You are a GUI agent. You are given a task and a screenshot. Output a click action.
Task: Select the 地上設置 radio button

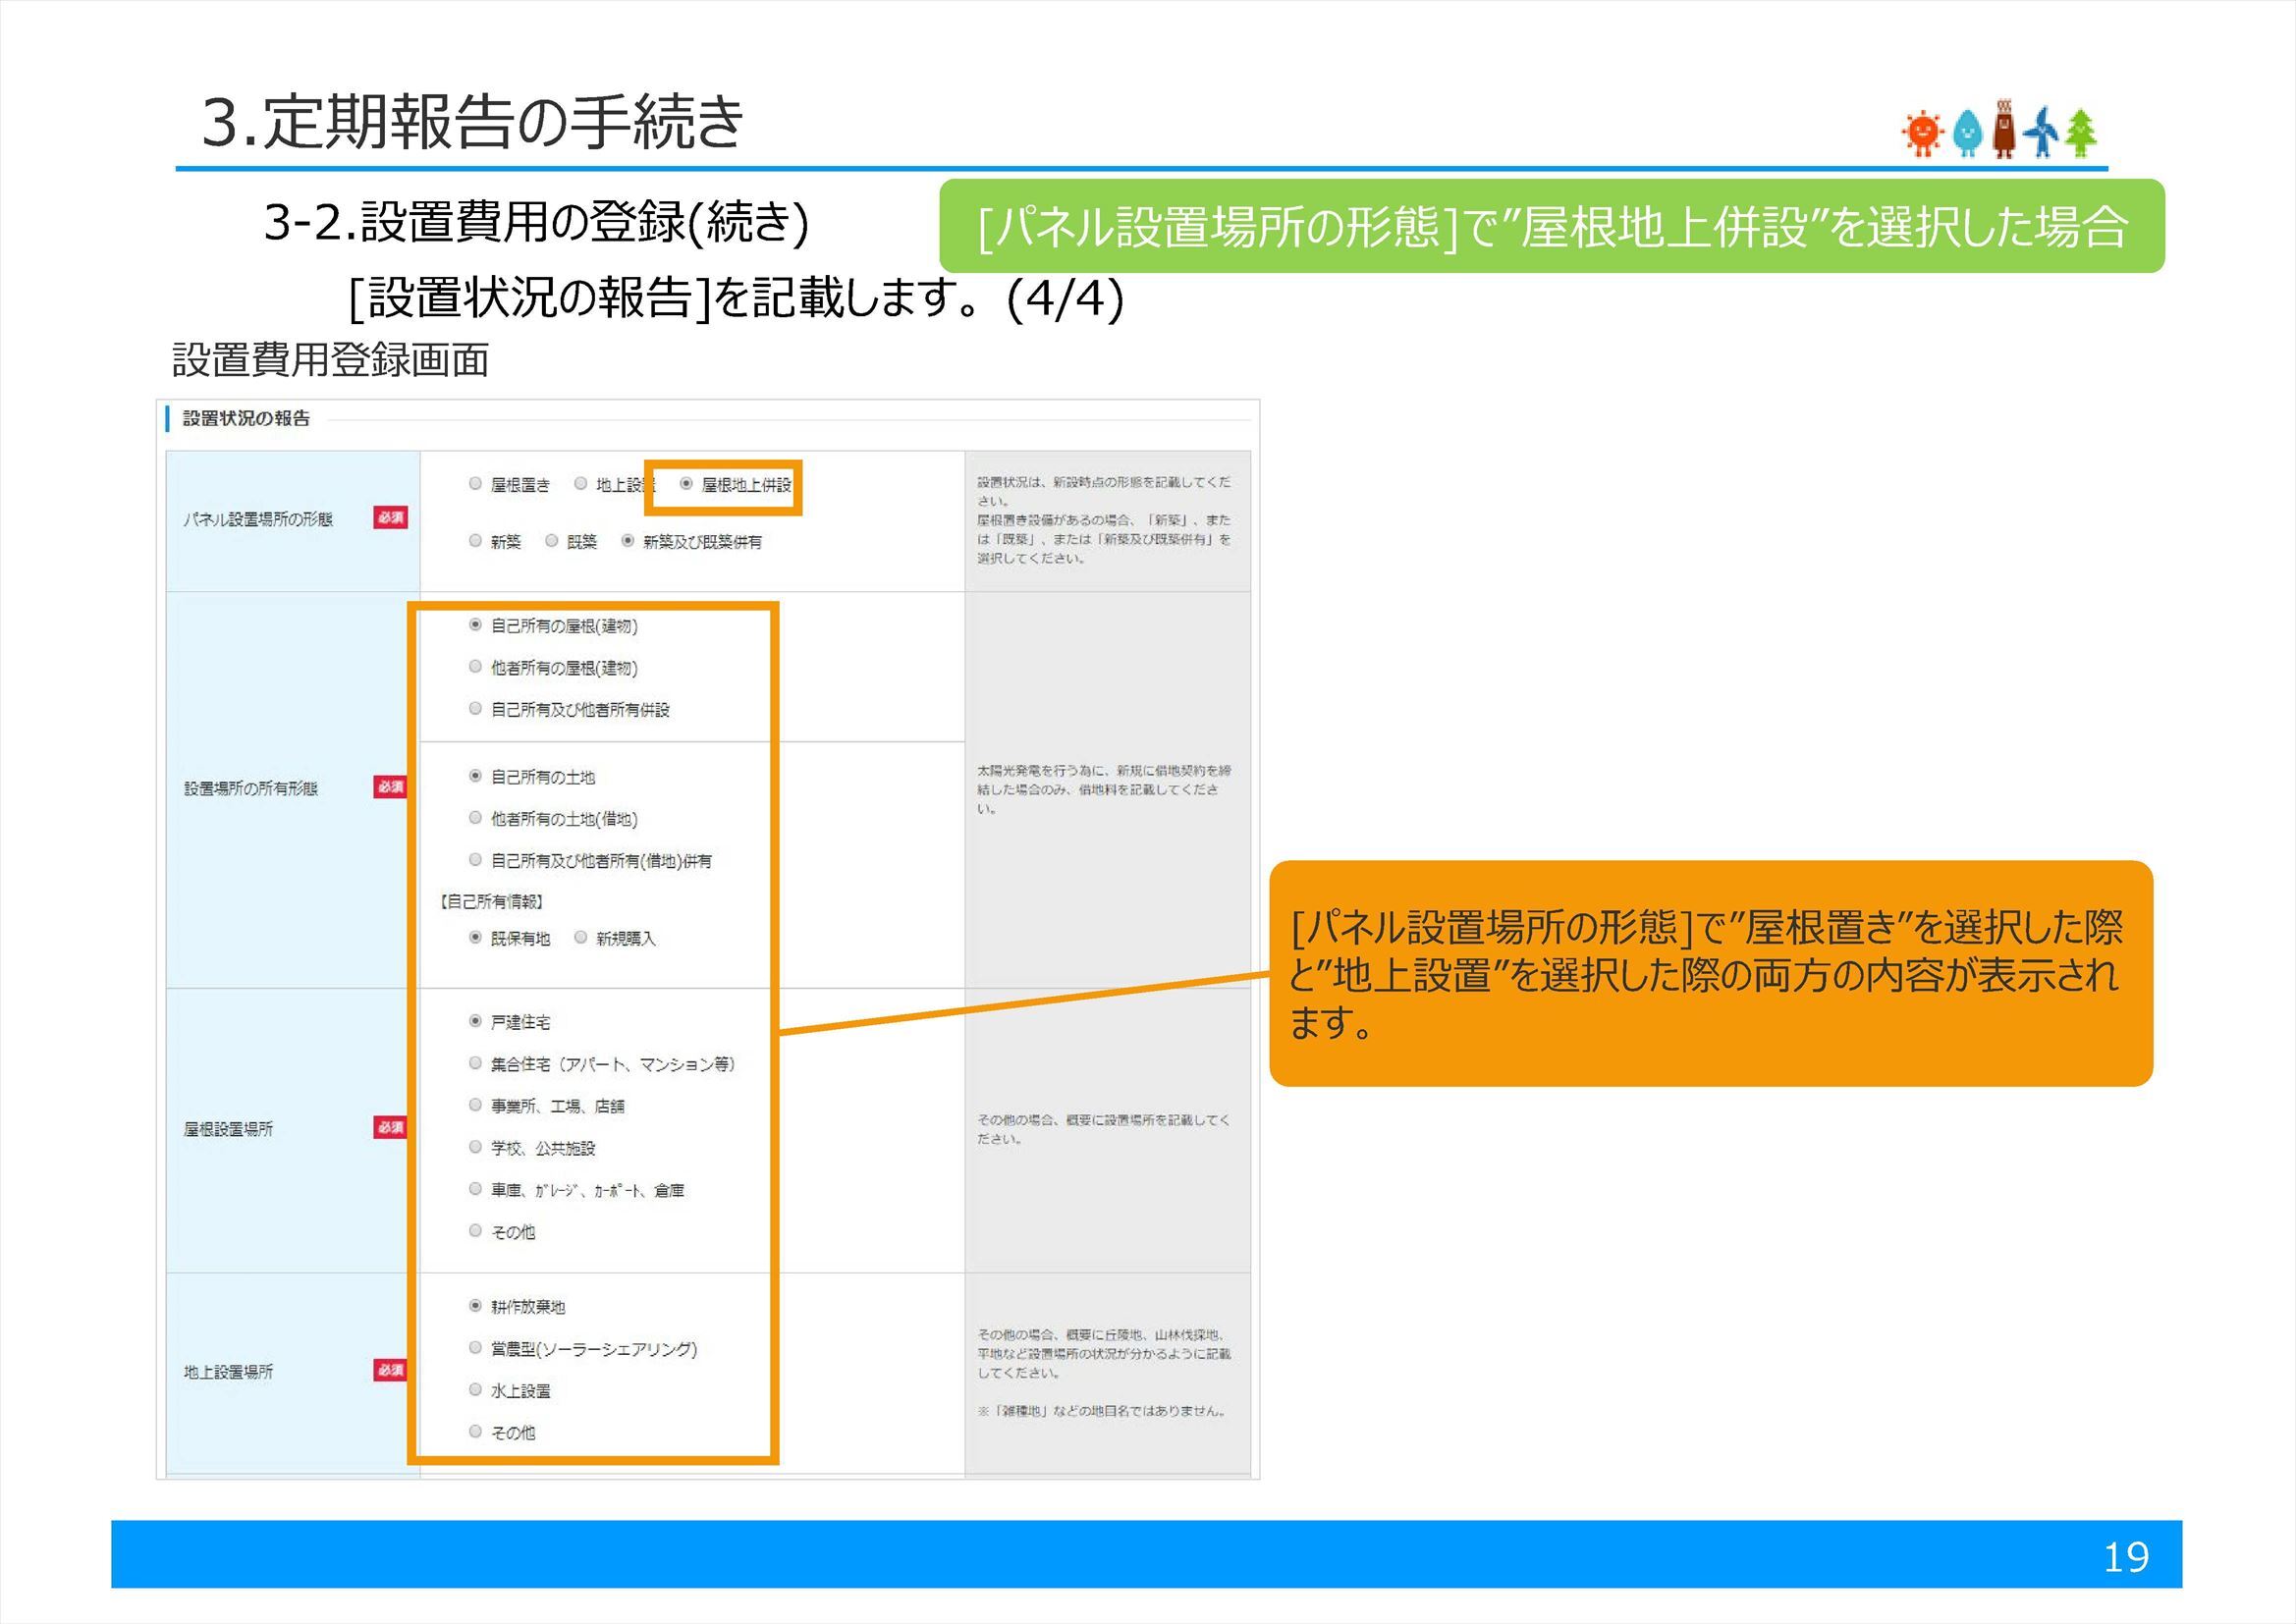click(578, 484)
